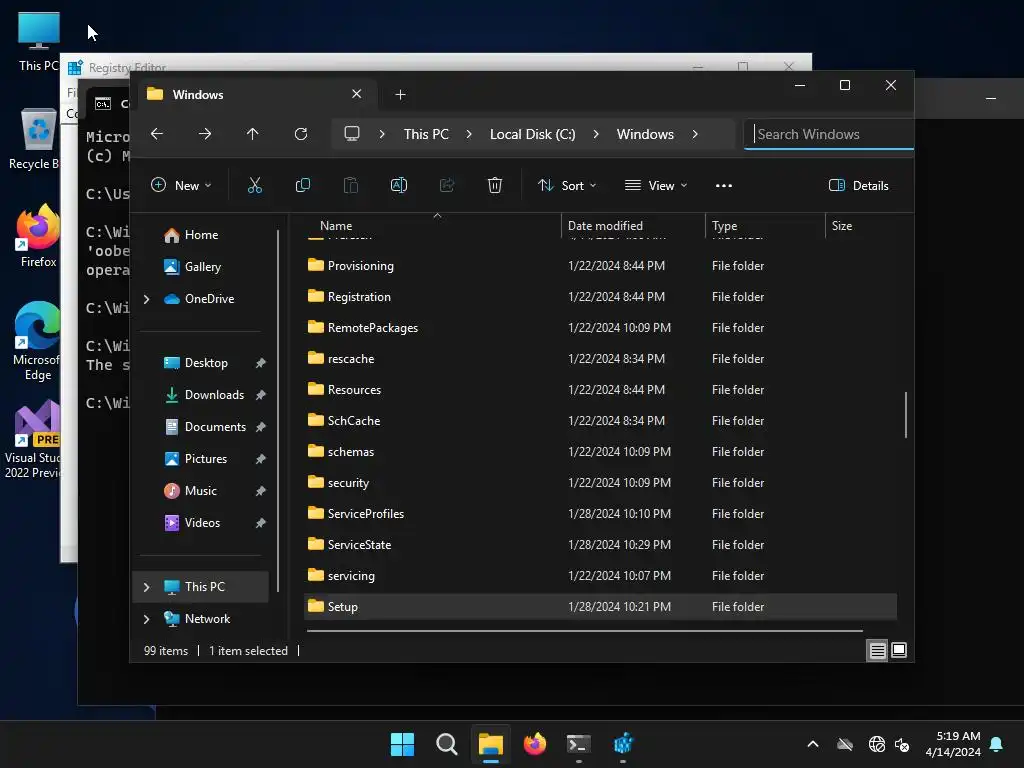Go back with the left arrow
The height and width of the screenshot is (768, 1024).
[157, 134]
